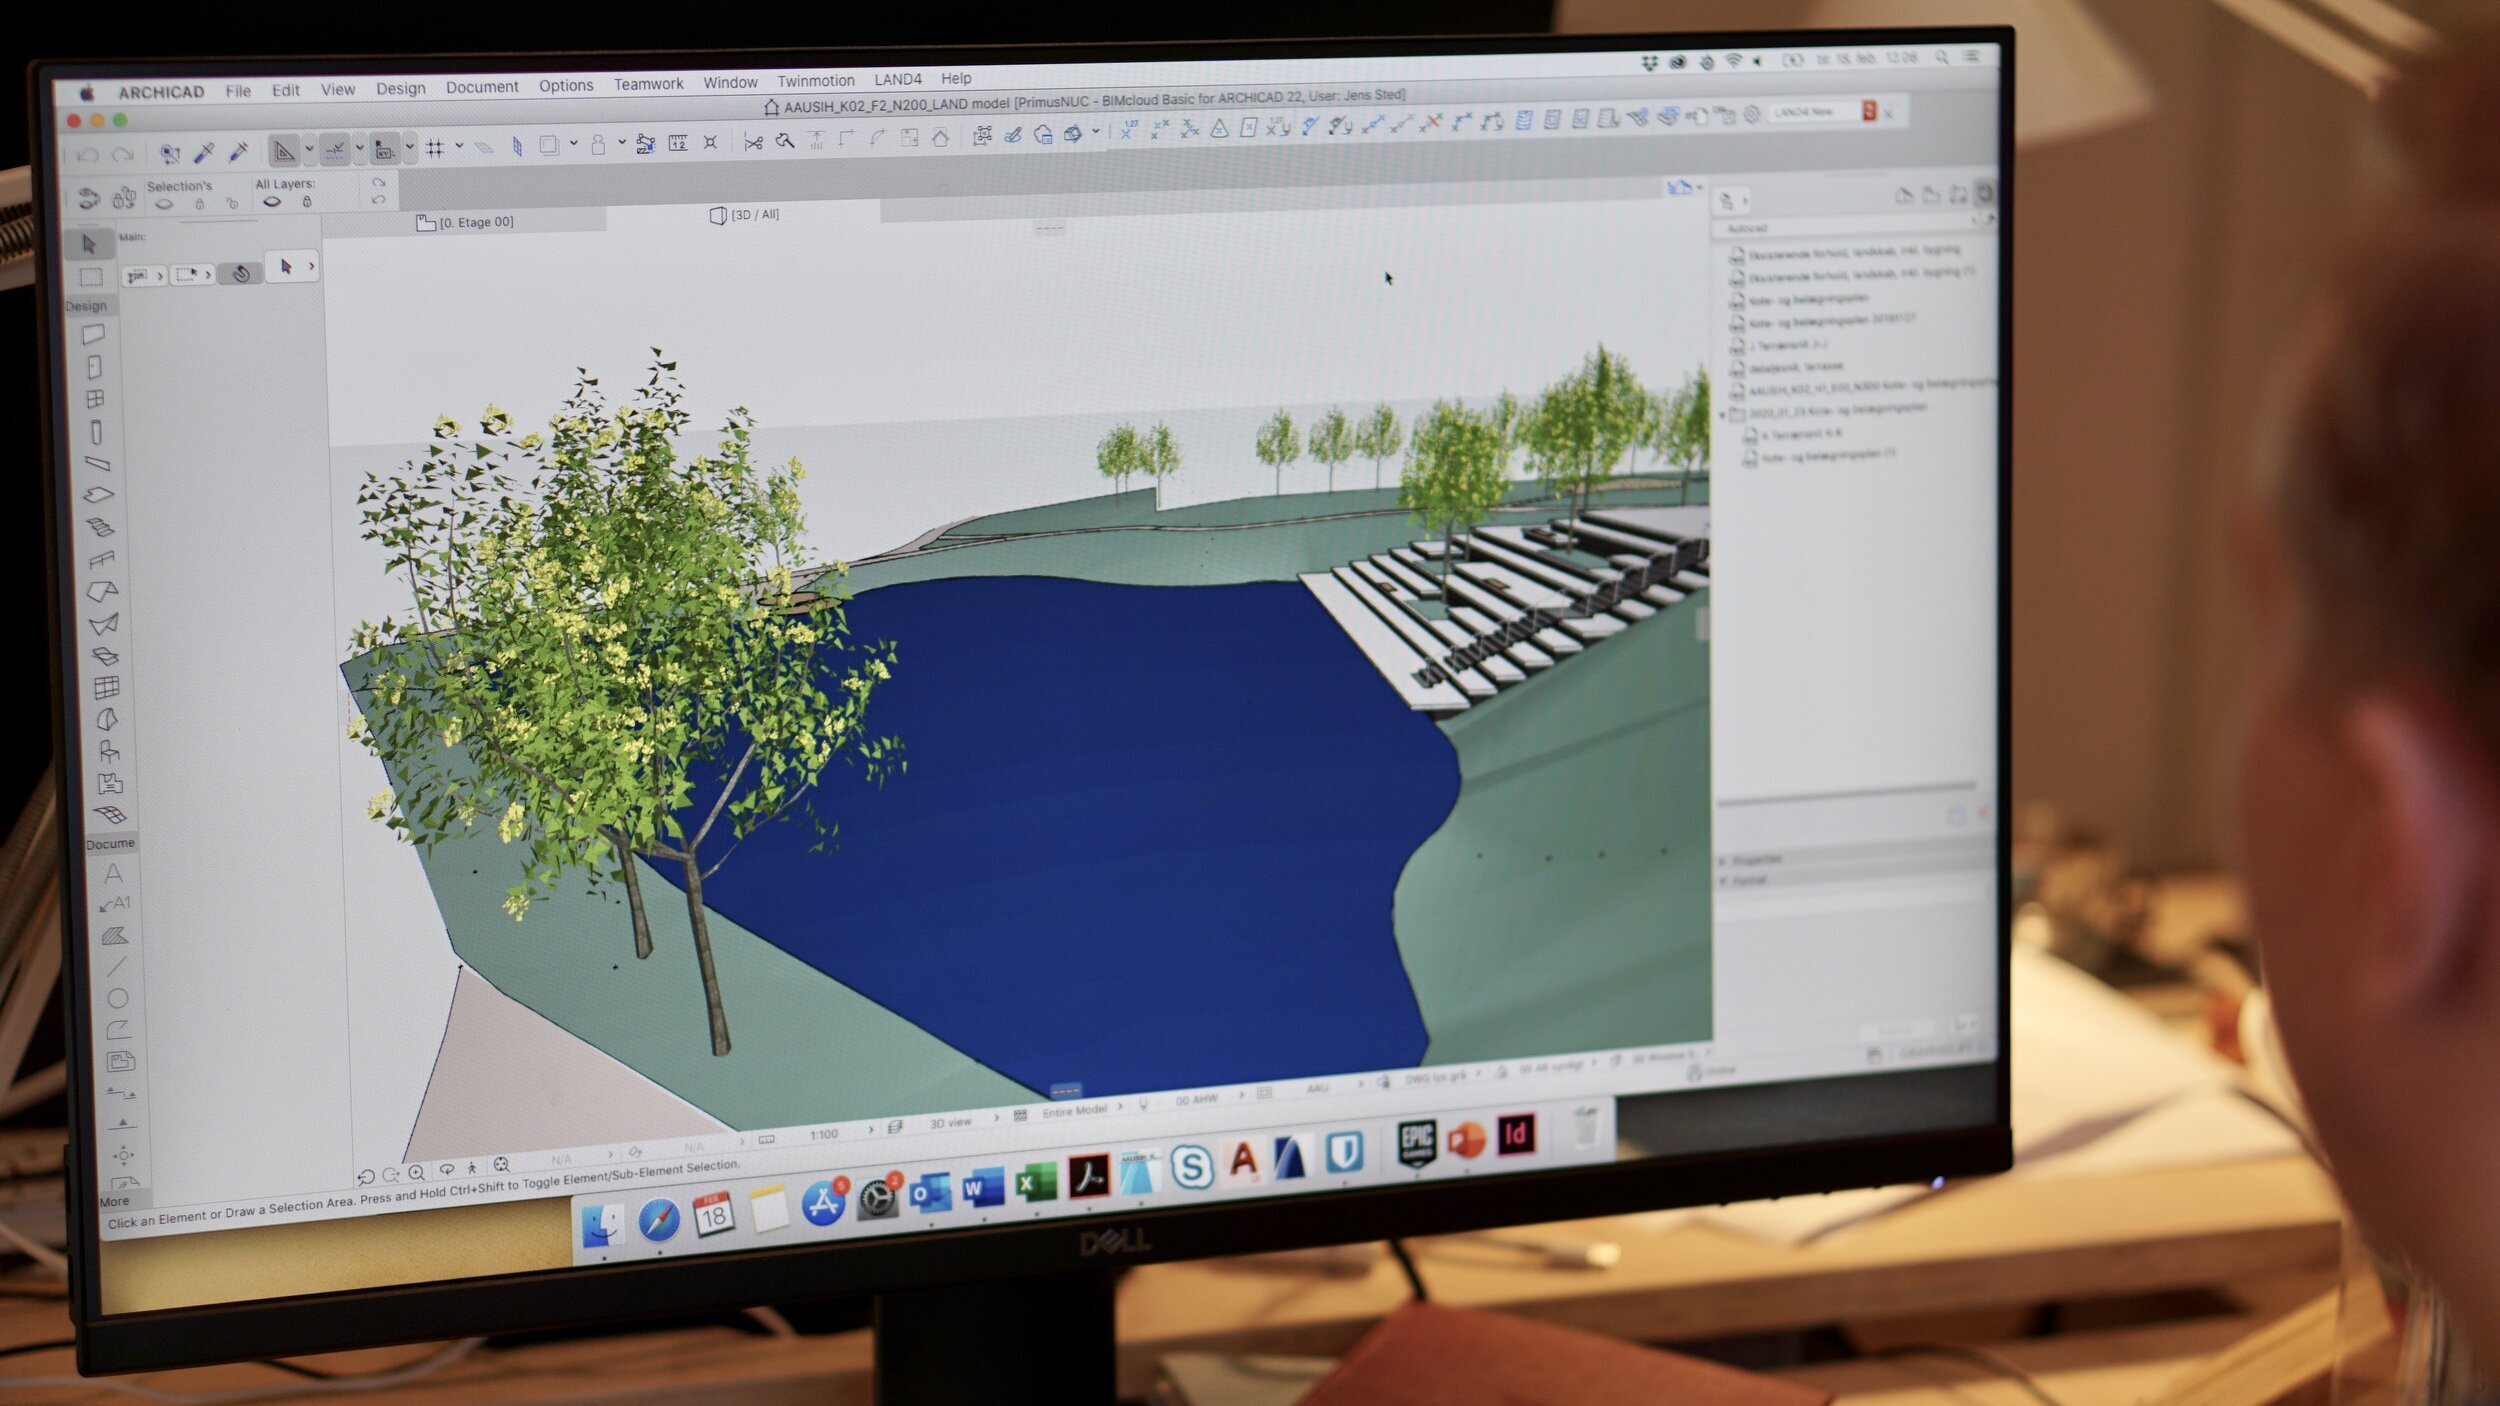Screen dimensions: 2500x1406
Task: Select the Fill tool in the Document toolbox
Action: pos(115,936)
